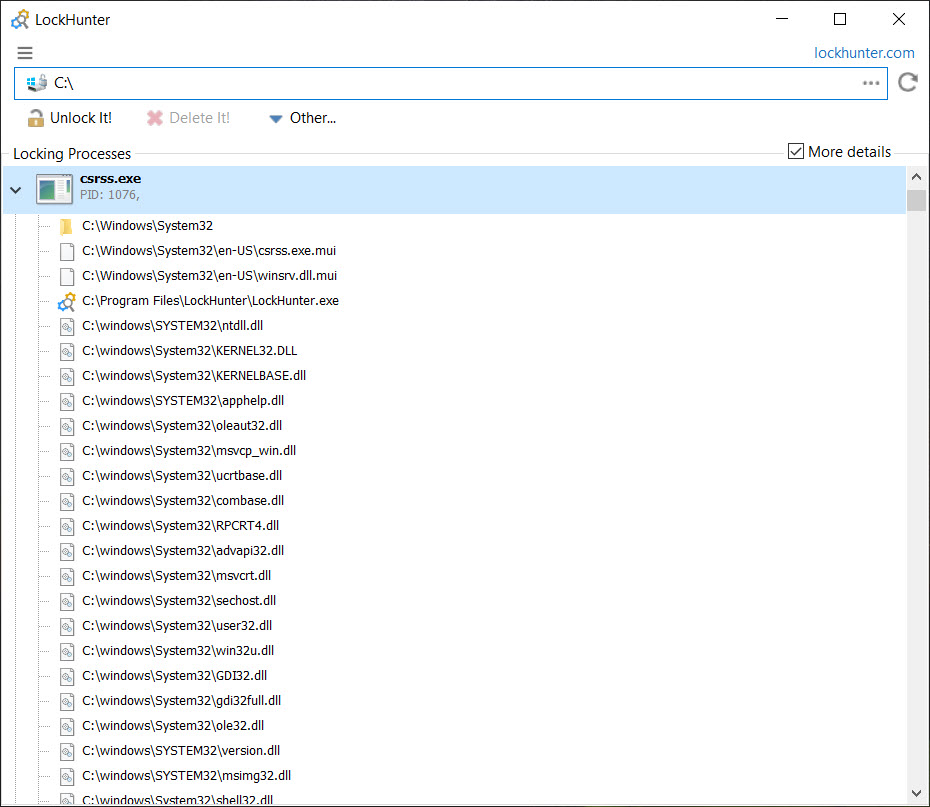Click inside the C:\ path input field
This screenshot has height=807, width=930.
click(451, 83)
